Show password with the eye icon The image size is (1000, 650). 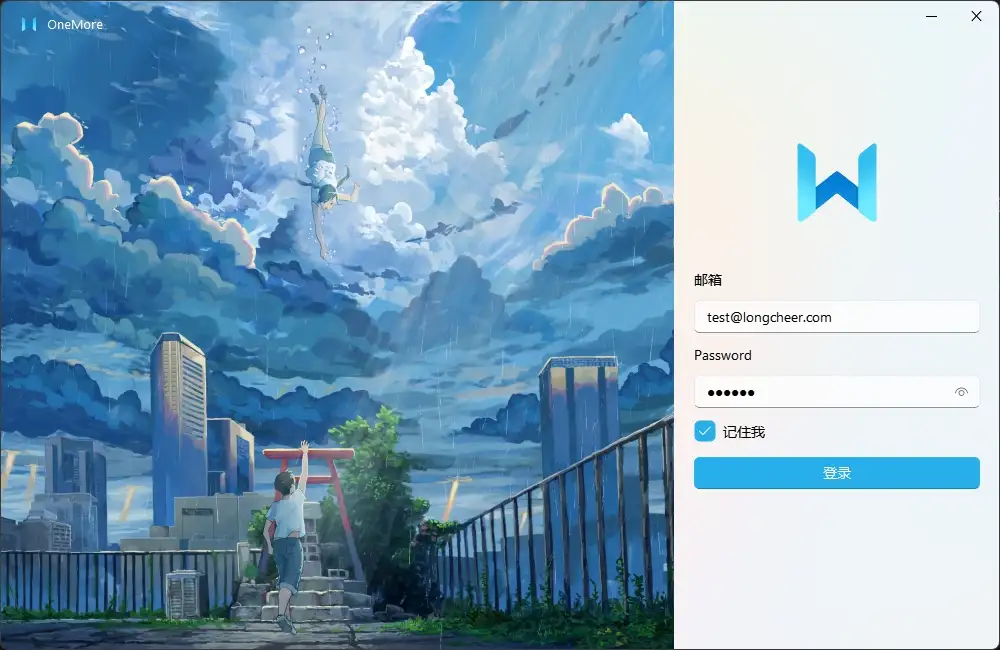click(x=961, y=392)
